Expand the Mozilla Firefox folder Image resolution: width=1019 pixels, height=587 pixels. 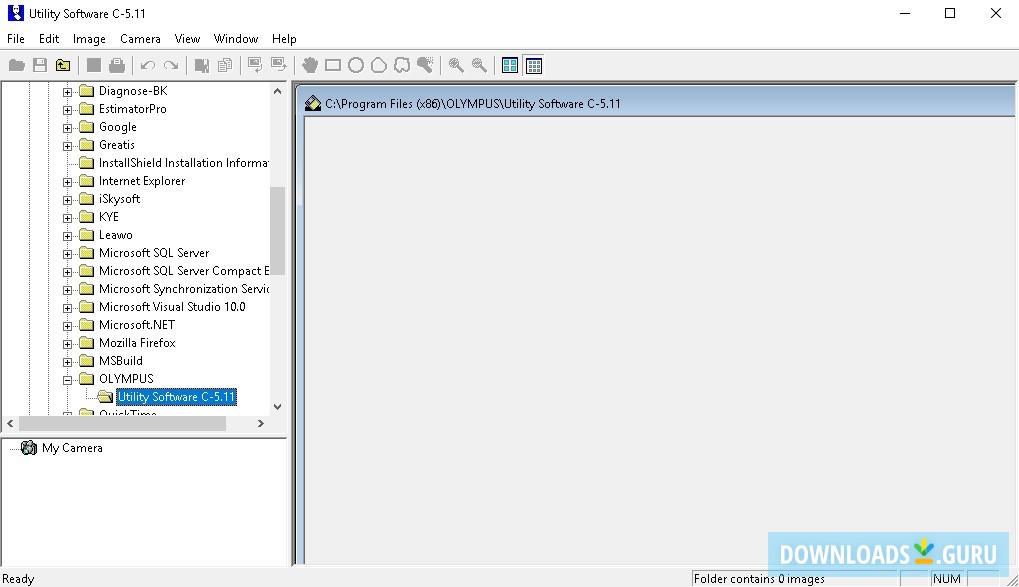pyautogui.click(x=65, y=342)
